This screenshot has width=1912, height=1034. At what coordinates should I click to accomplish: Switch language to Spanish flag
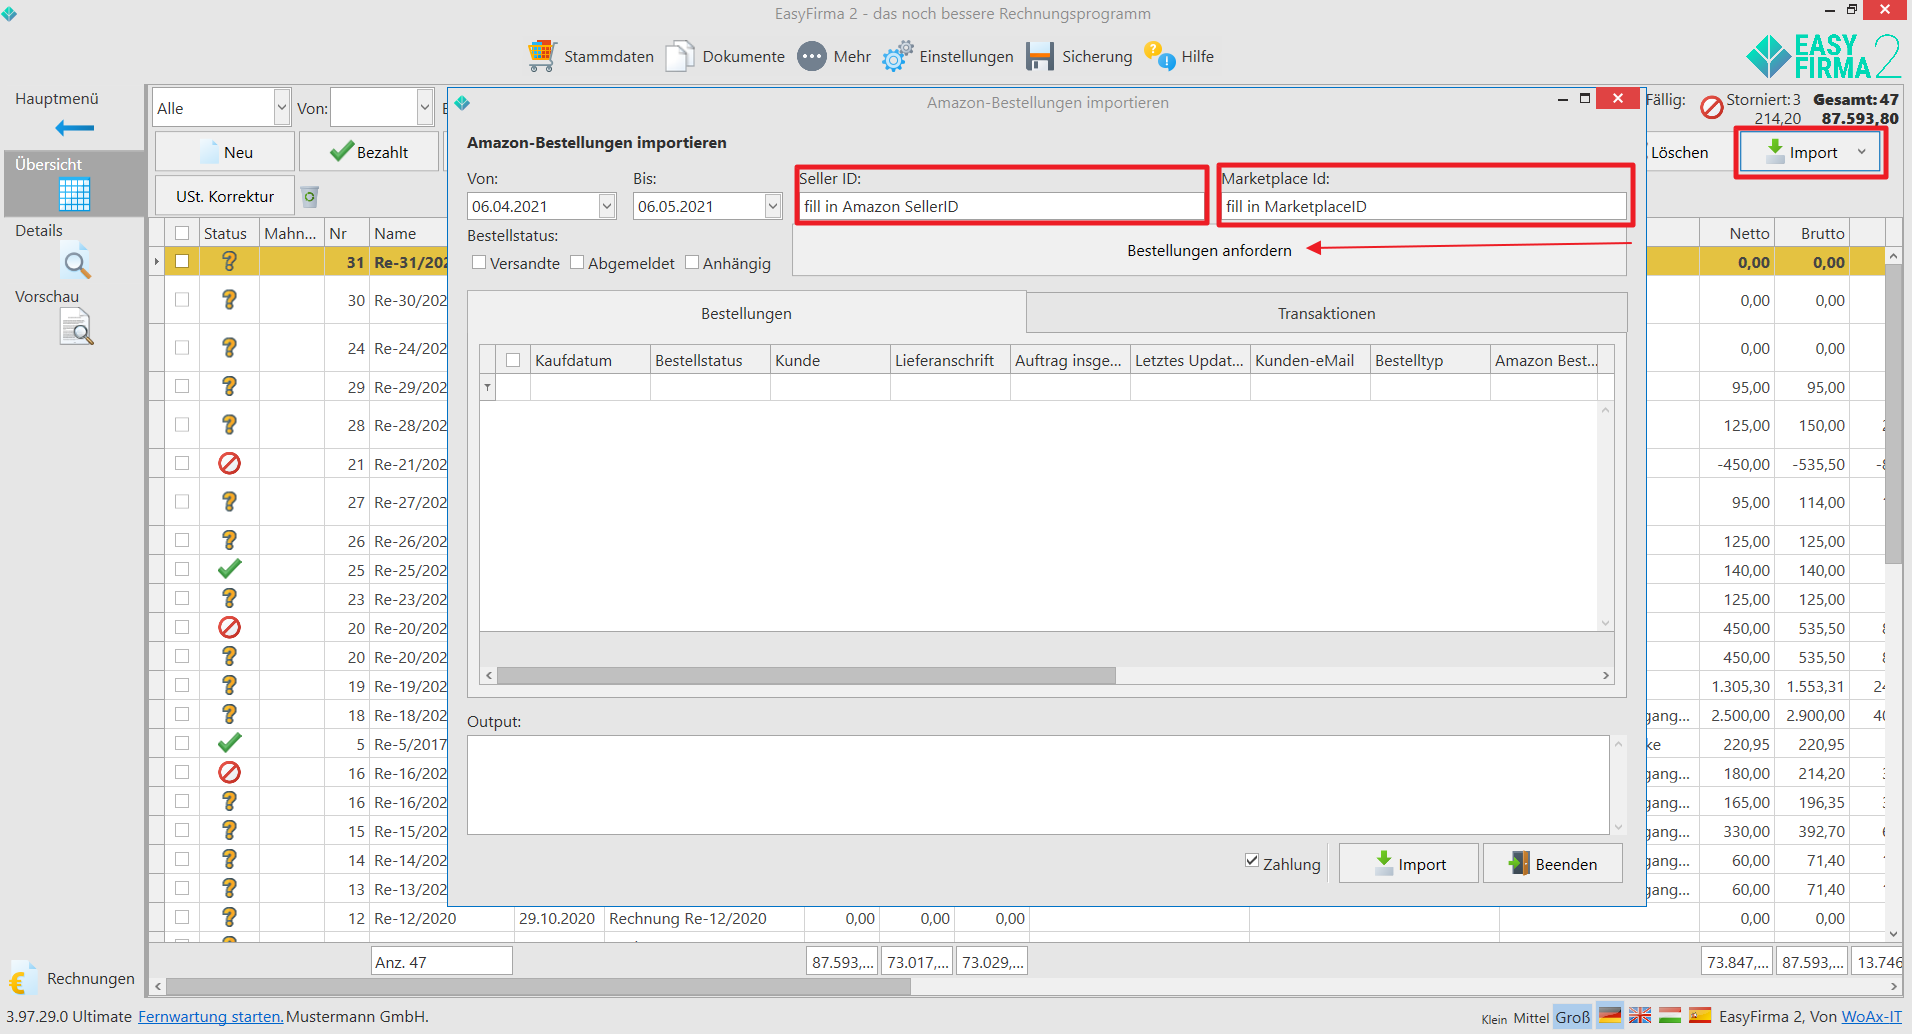1700,1016
